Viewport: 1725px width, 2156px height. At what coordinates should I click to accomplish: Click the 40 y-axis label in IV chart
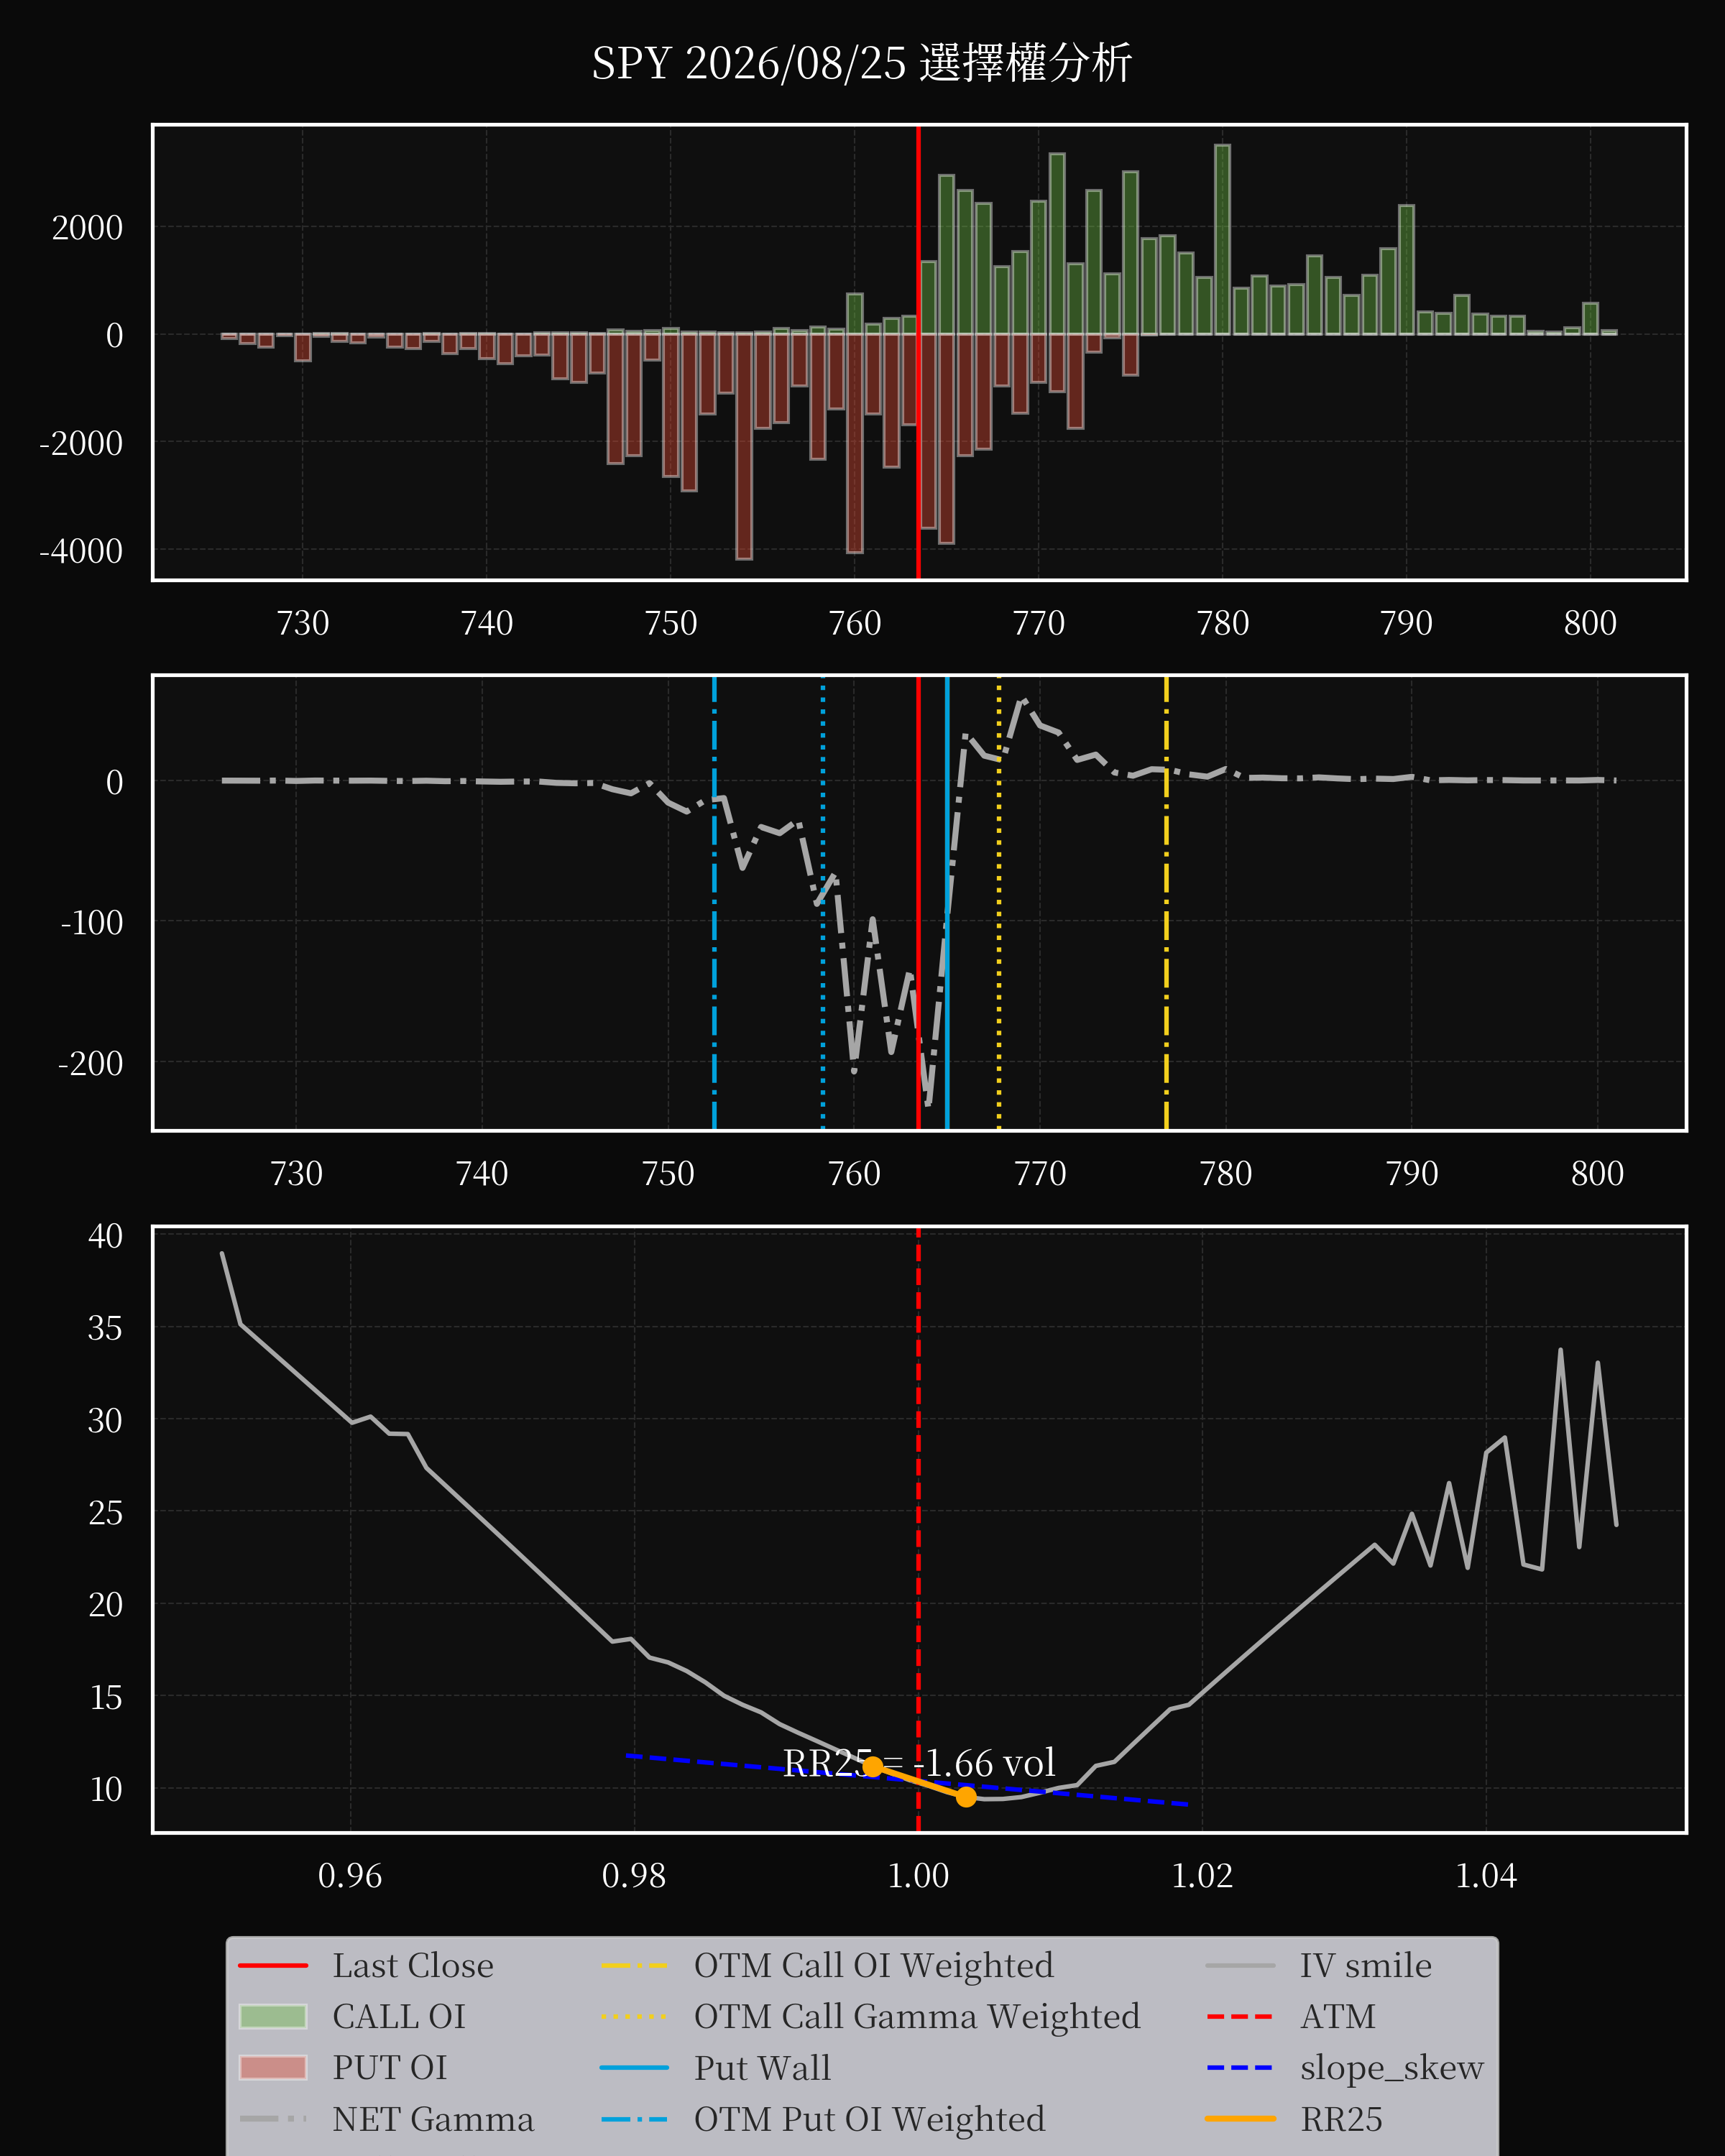[106, 1236]
